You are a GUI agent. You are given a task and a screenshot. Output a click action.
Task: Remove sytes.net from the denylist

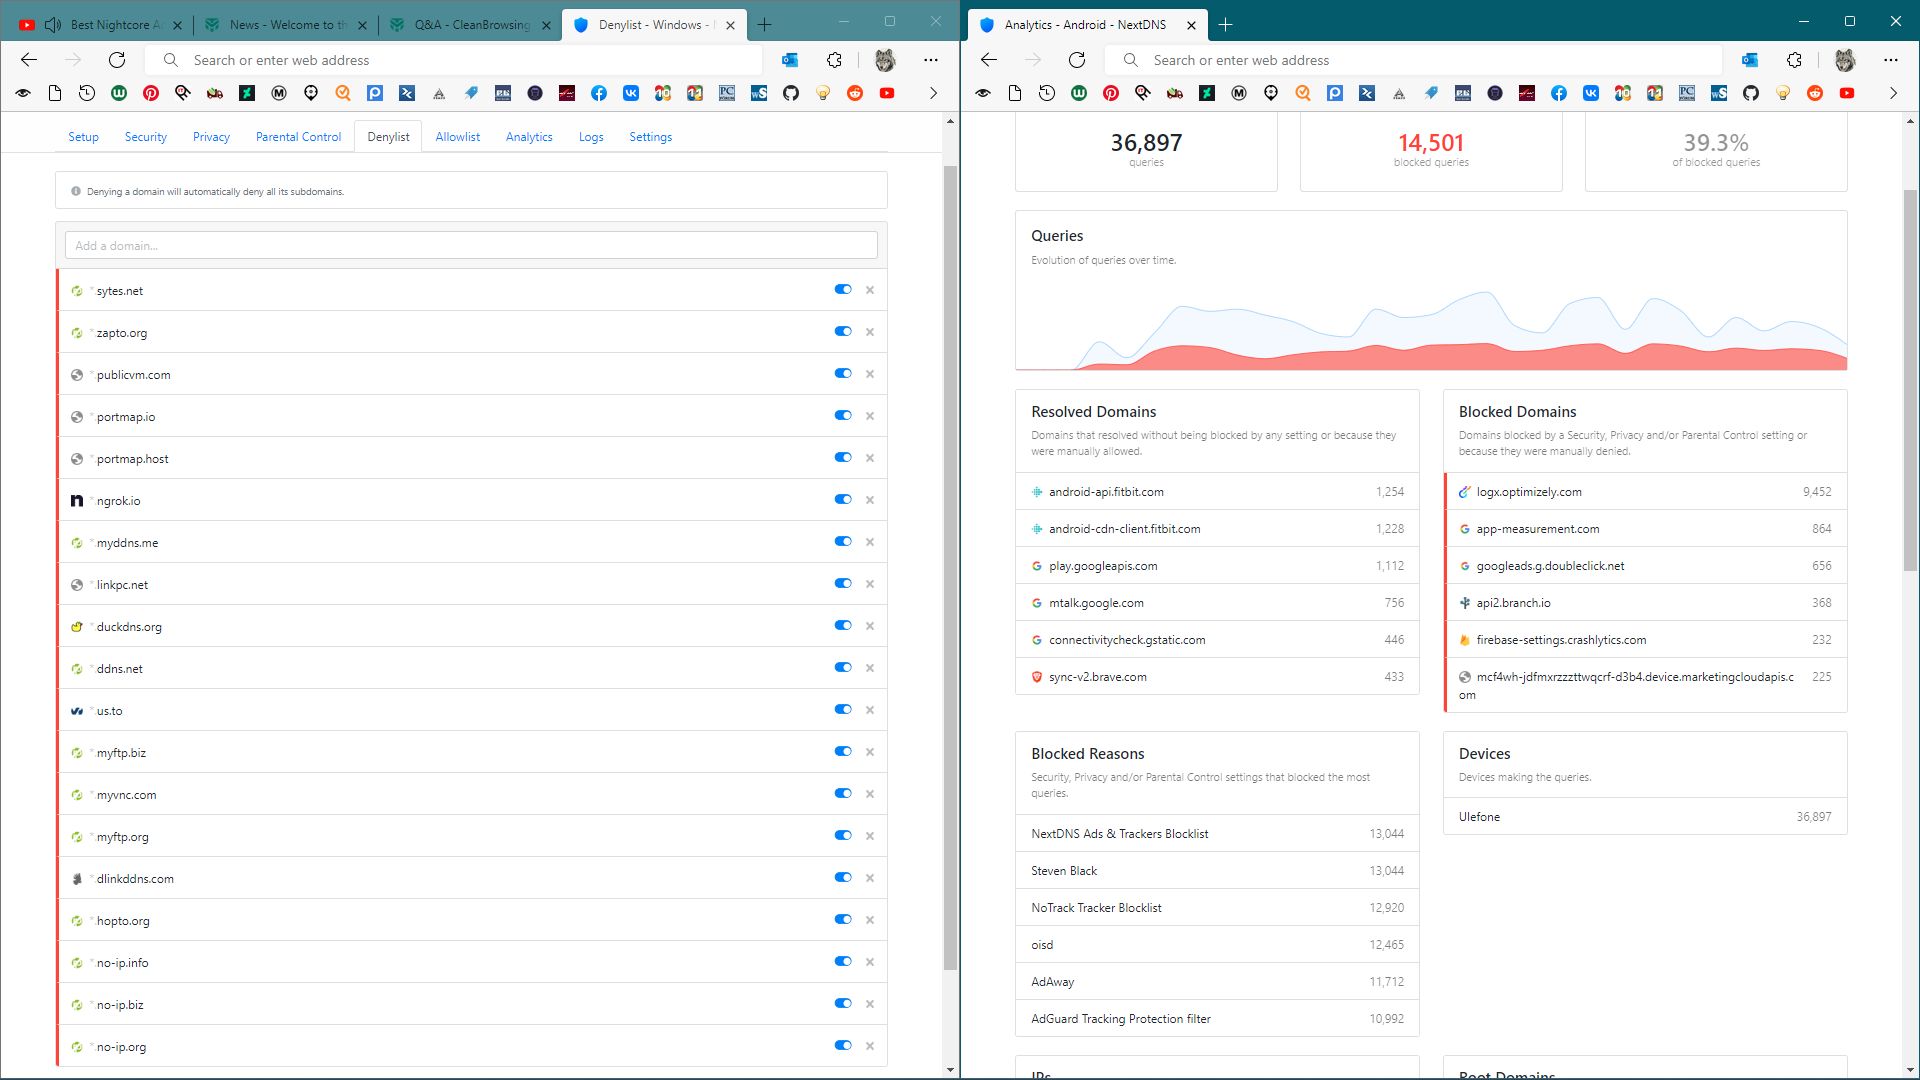[x=870, y=290]
